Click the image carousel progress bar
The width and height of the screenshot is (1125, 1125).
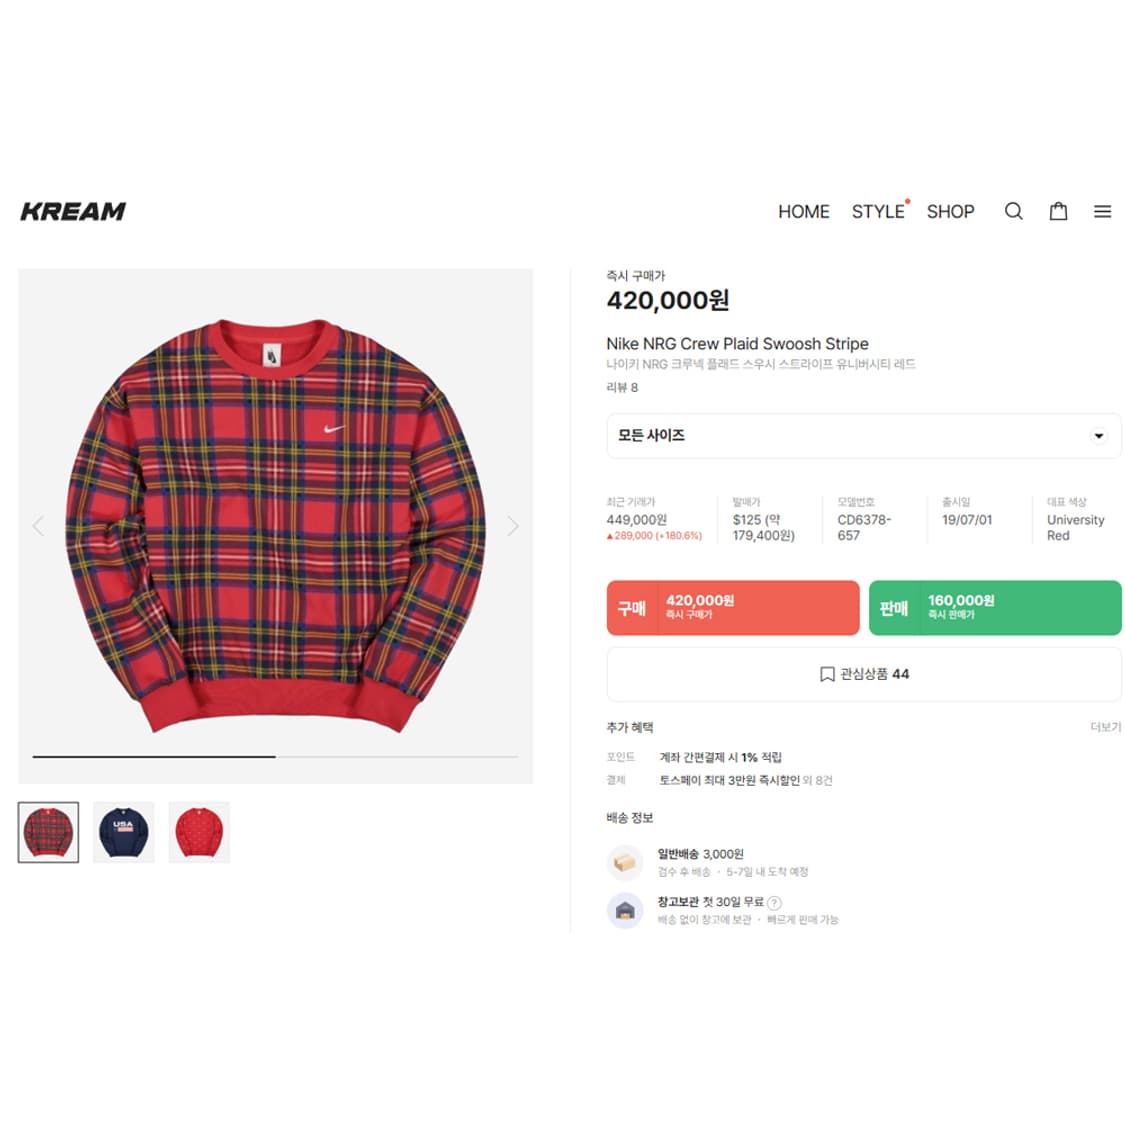[275, 756]
